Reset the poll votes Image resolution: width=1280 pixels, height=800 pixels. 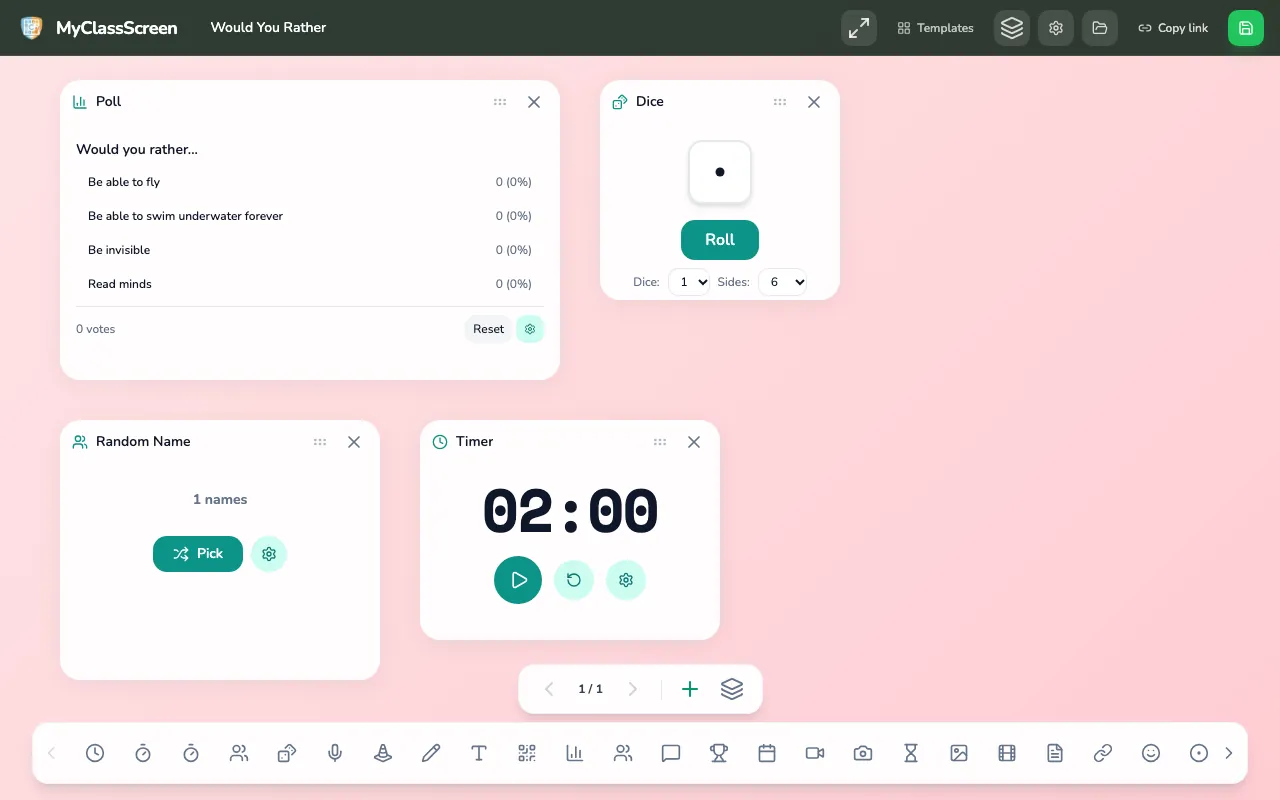pyautogui.click(x=488, y=329)
